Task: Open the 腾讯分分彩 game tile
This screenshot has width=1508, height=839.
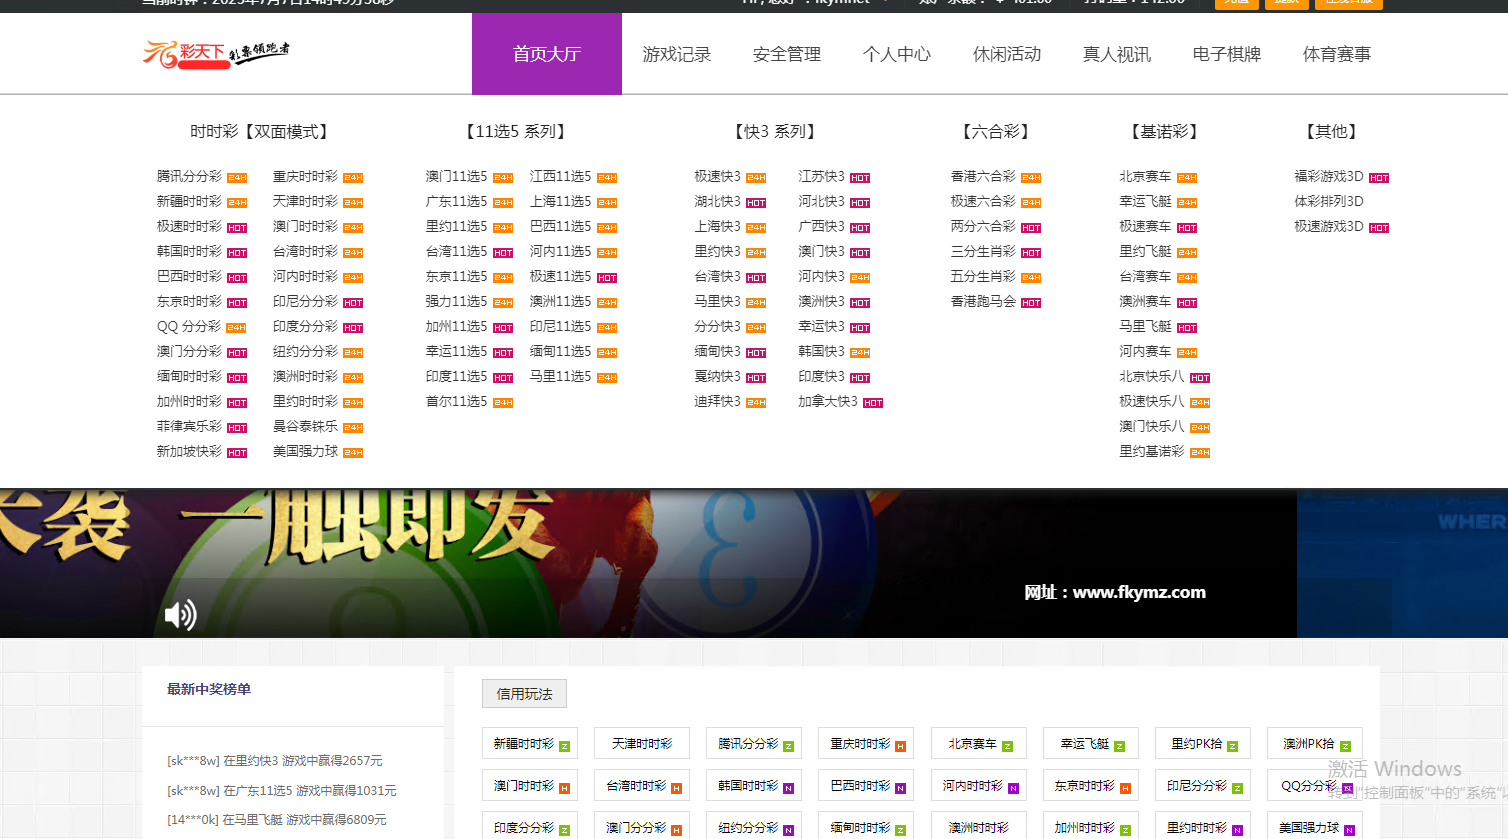Action: pyautogui.click(x=754, y=743)
